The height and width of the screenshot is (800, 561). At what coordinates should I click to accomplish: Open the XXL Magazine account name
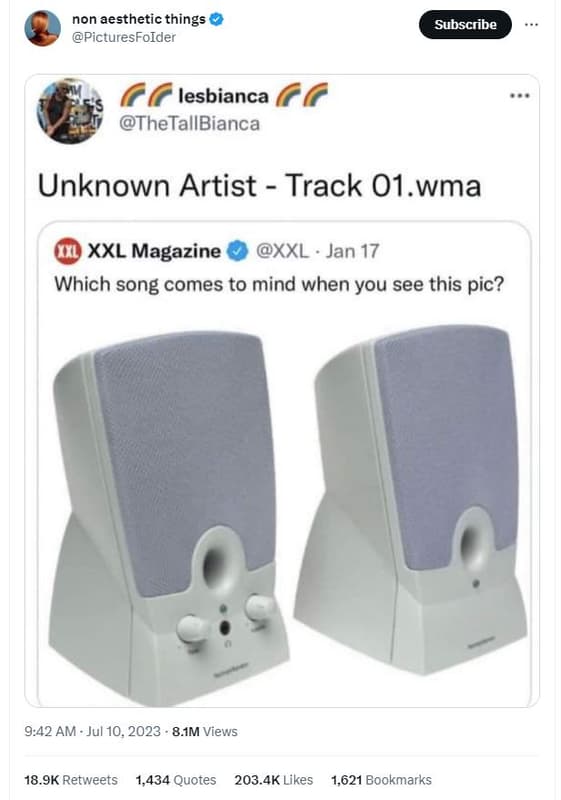[155, 251]
